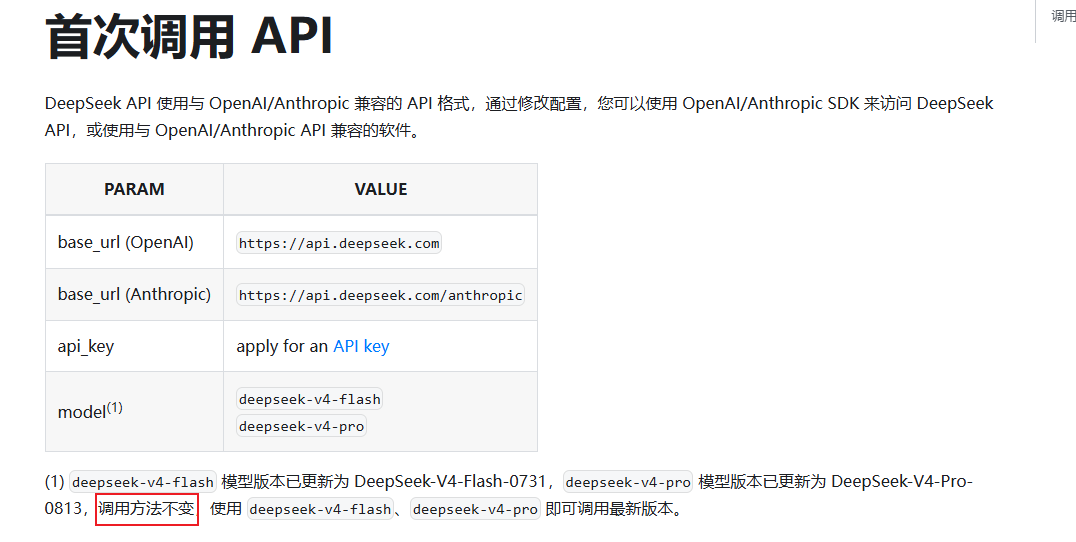Click the https://api.deepseek.com/anthropic code value
This screenshot has width=1076, height=542.
click(380, 295)
